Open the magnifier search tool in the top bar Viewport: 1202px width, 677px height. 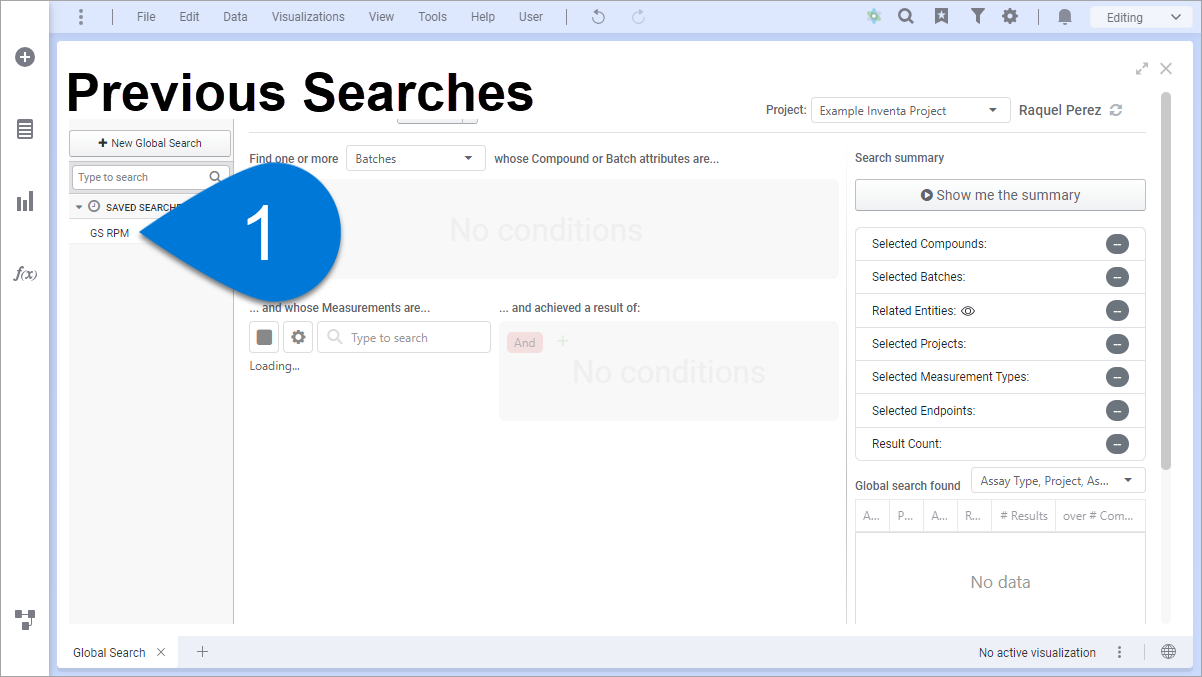[x=906, y=16]
